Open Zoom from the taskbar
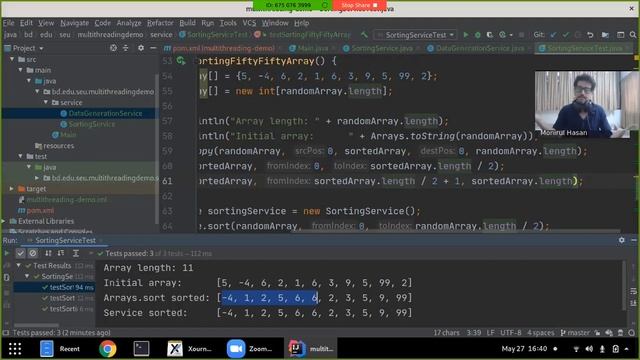 tap(249, 349)
